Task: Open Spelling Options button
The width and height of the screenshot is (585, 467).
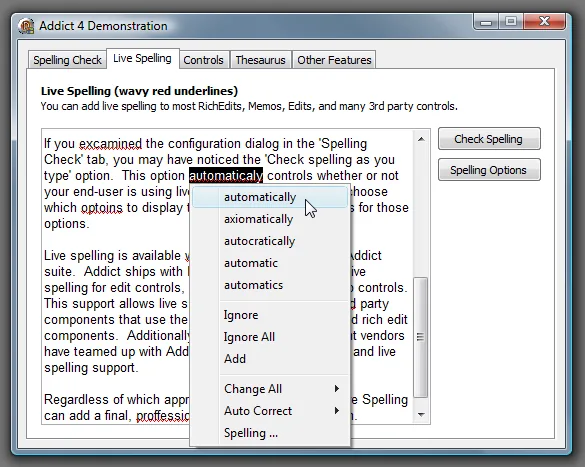Action: pos(489,170)
